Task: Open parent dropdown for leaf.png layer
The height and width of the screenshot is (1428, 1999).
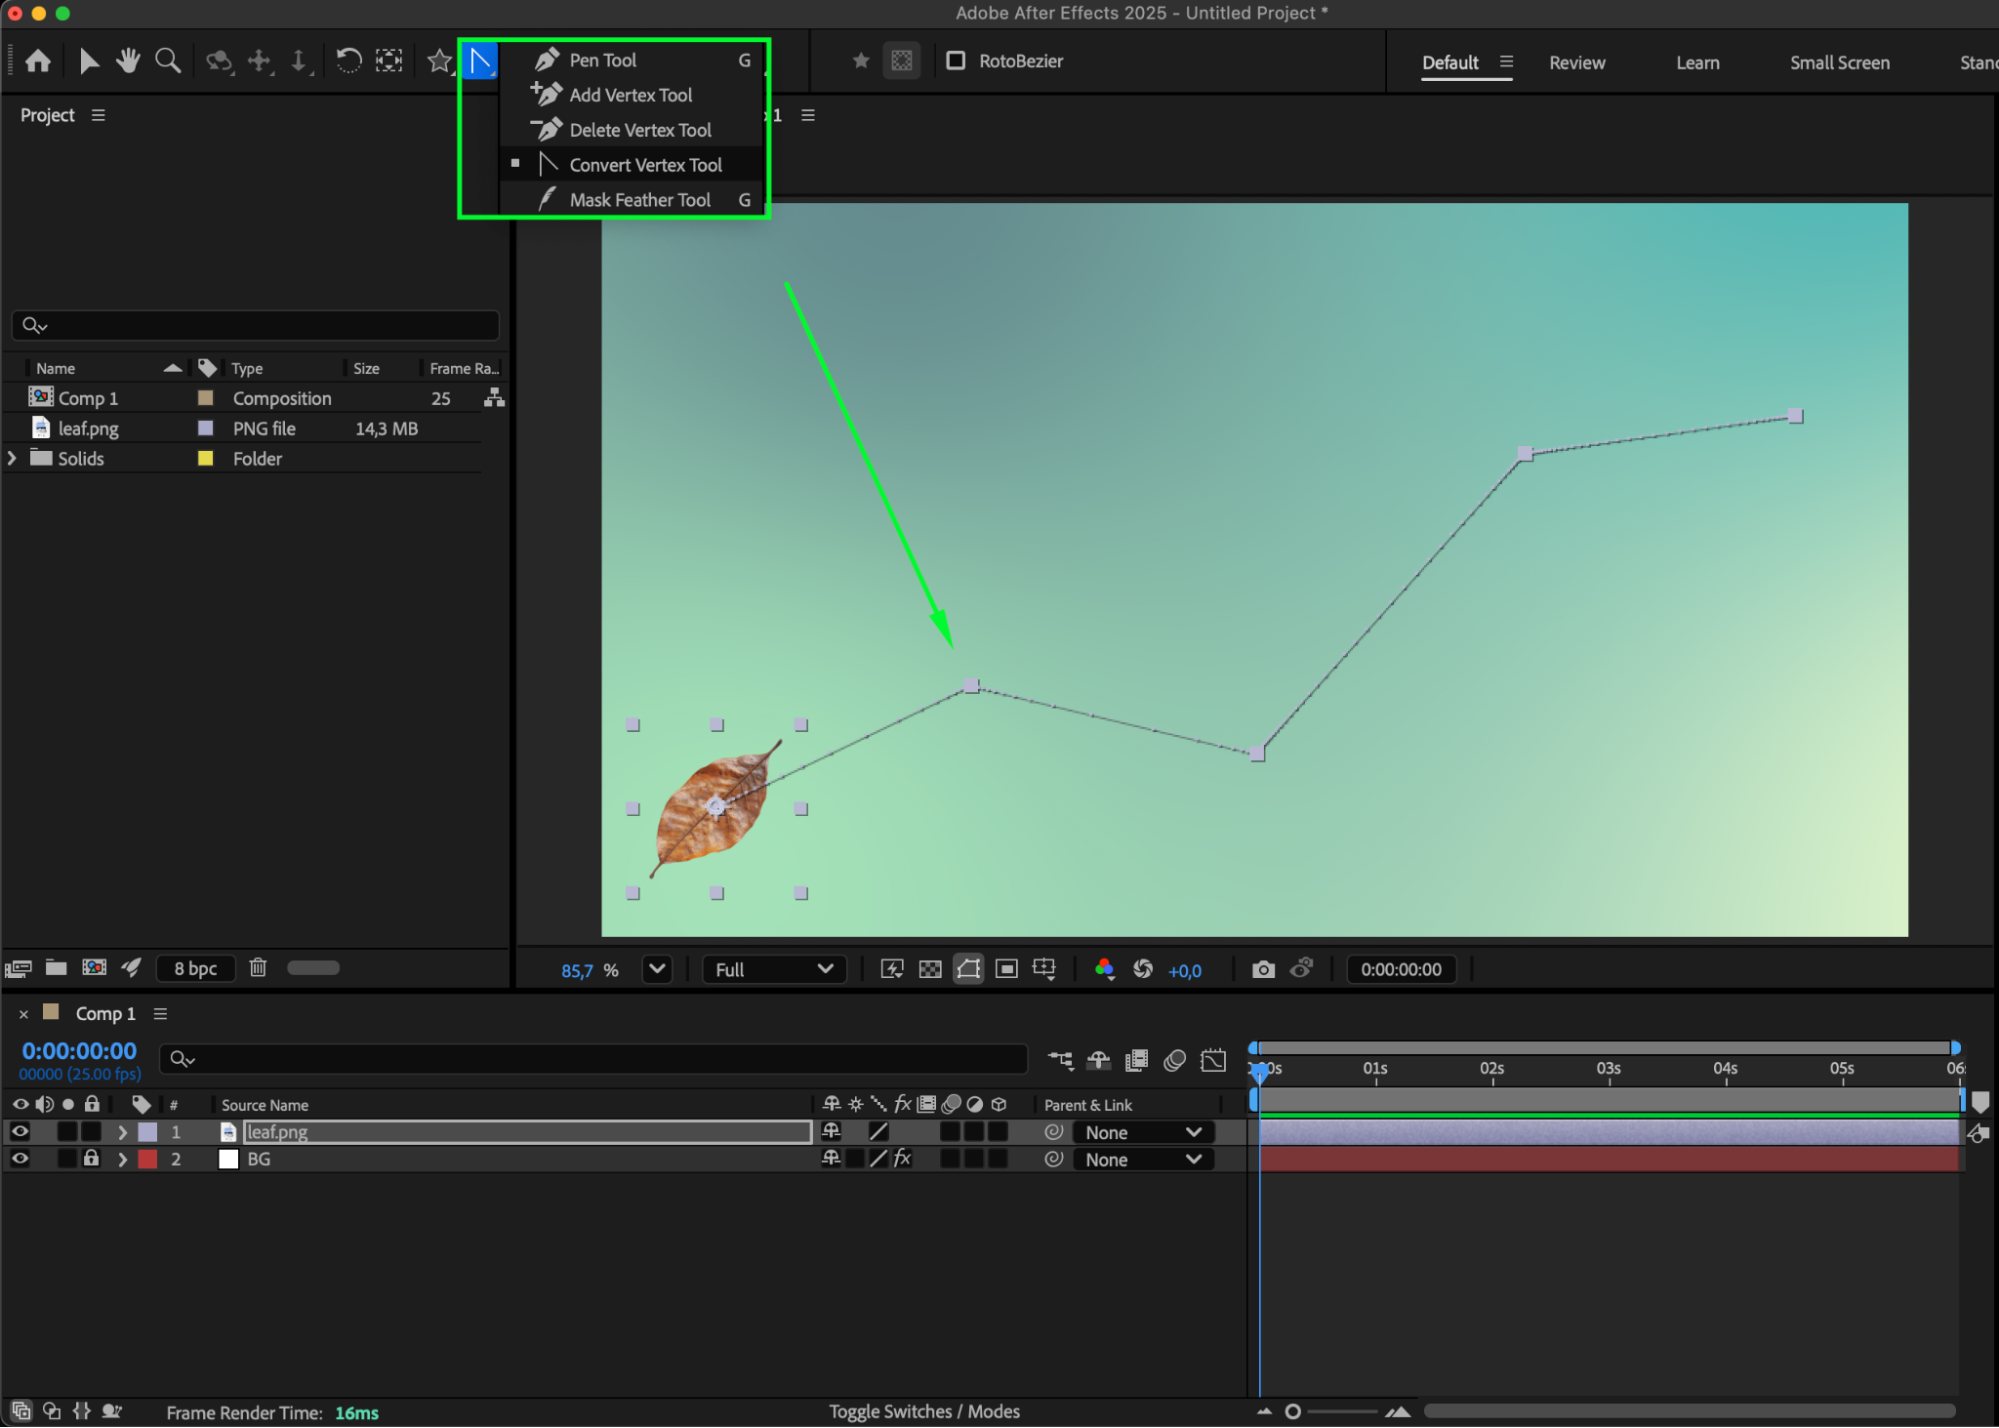Action: [1142, 1132]
